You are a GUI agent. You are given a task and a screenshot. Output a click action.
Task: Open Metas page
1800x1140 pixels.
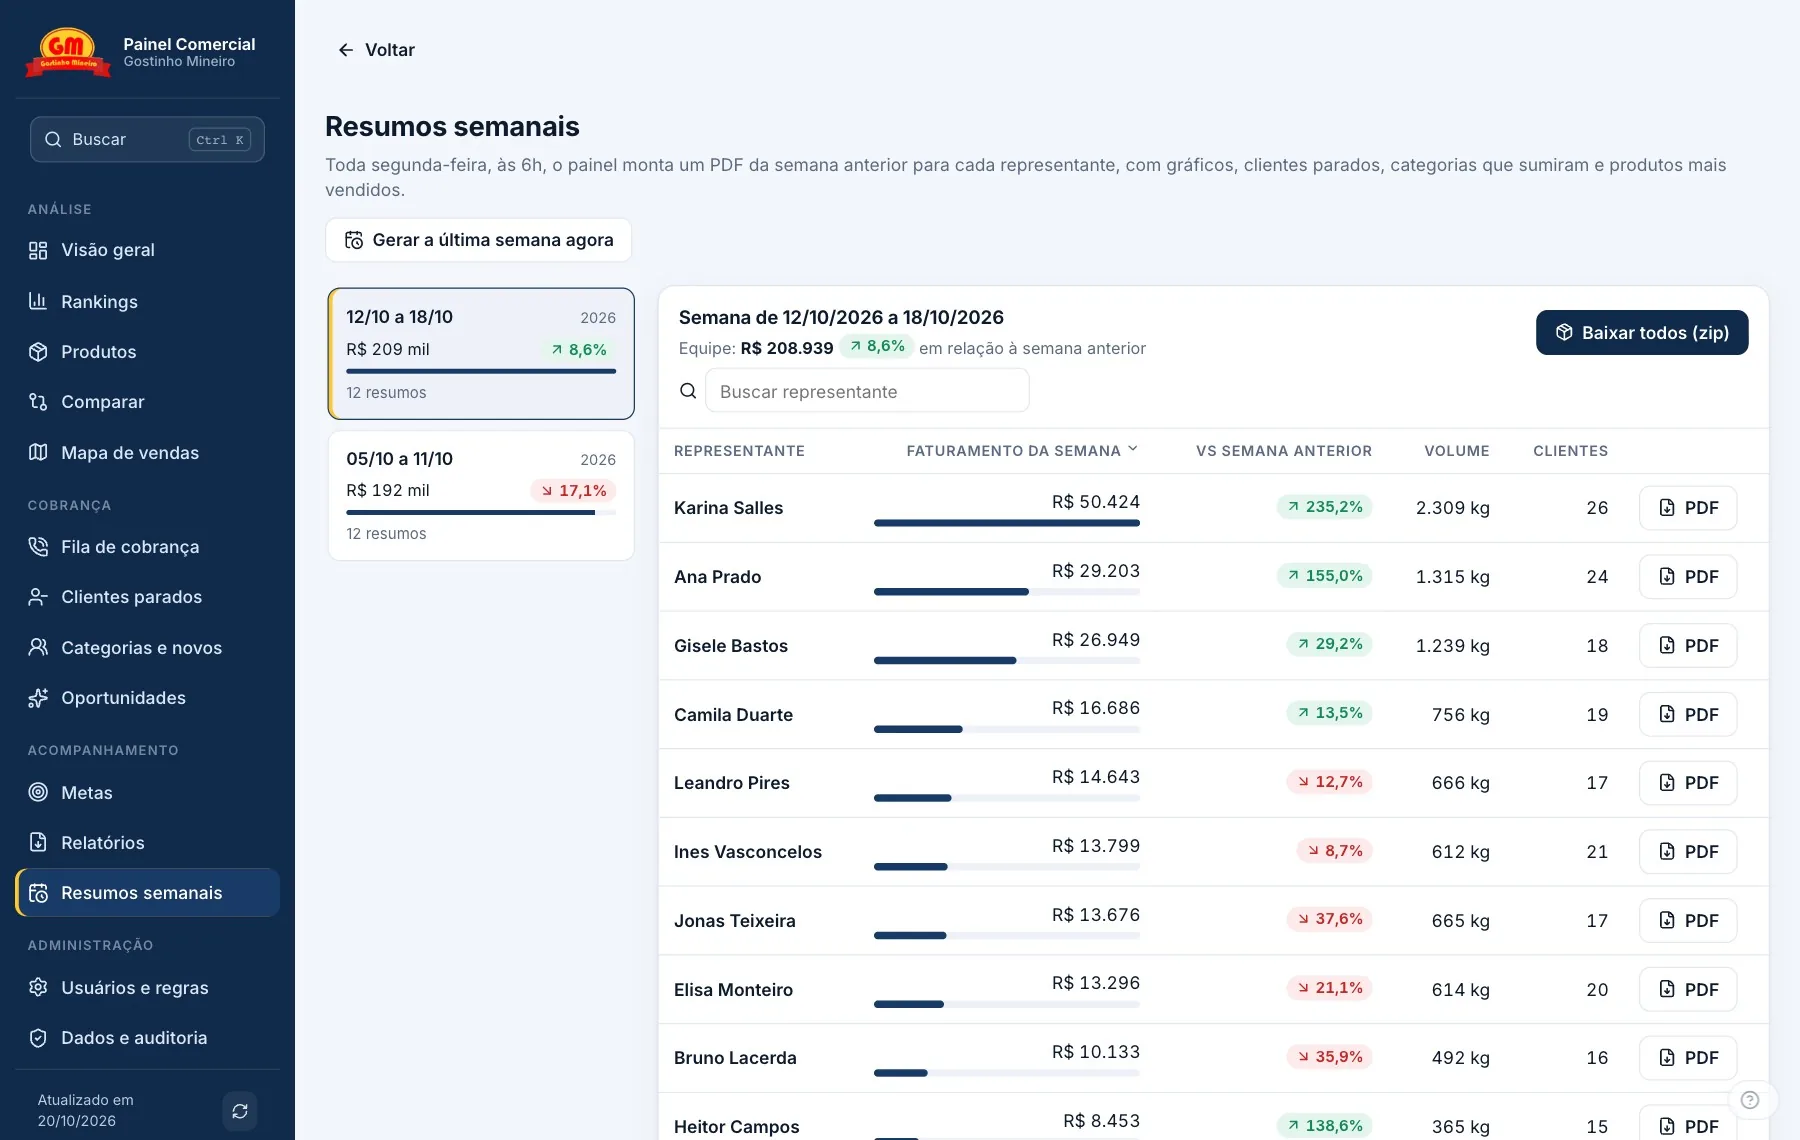point(147,792)
